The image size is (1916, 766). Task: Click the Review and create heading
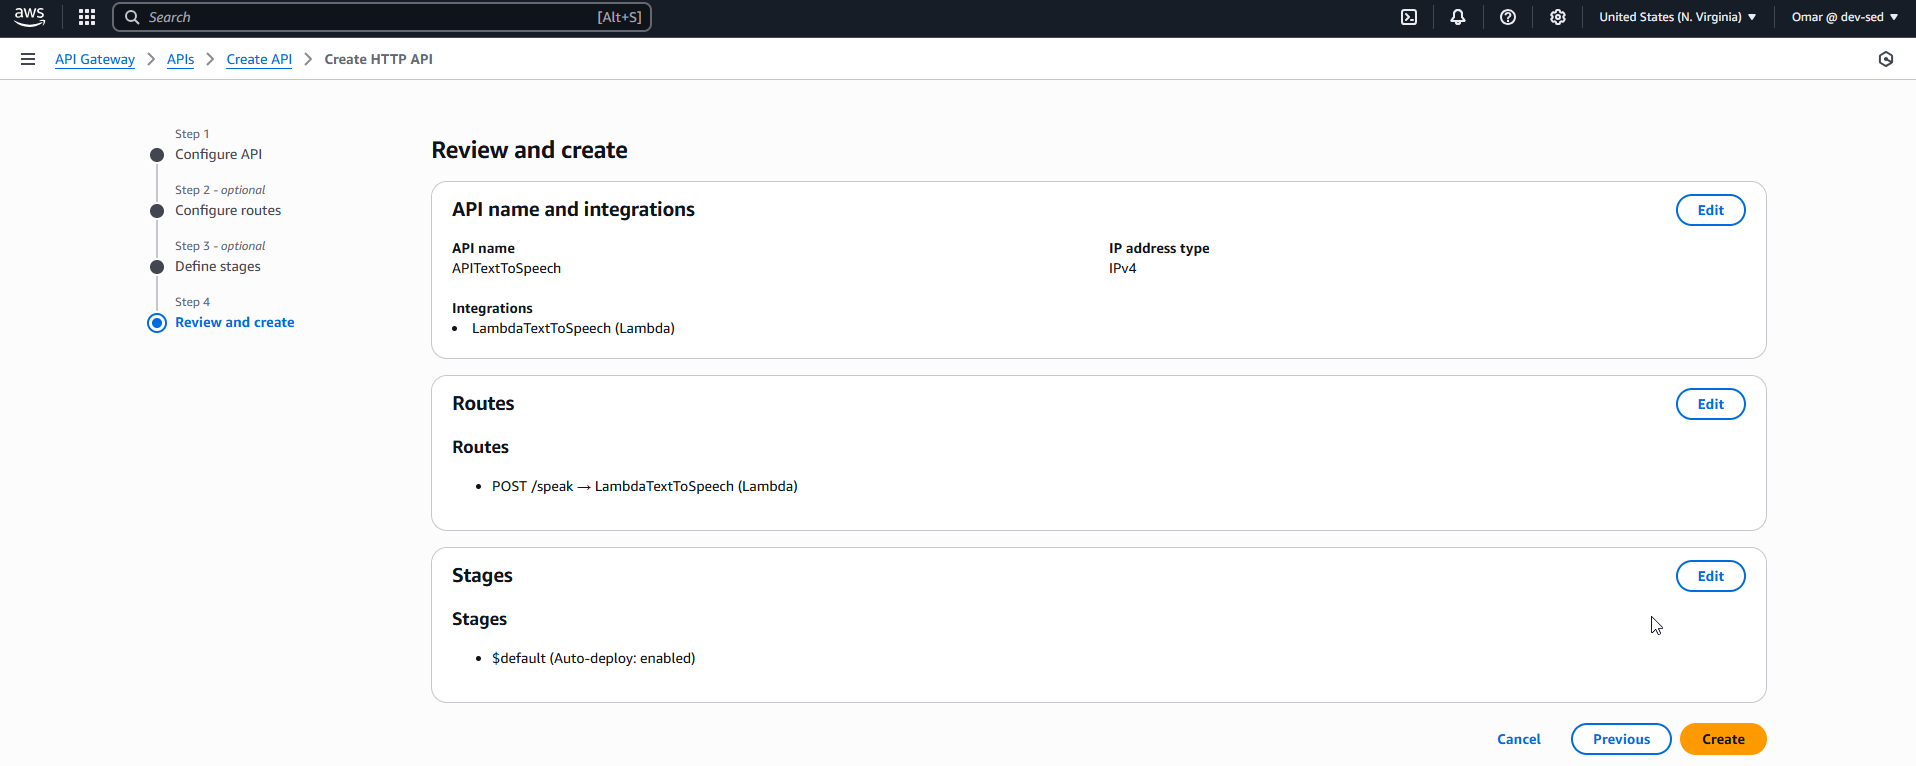[529, 150]
